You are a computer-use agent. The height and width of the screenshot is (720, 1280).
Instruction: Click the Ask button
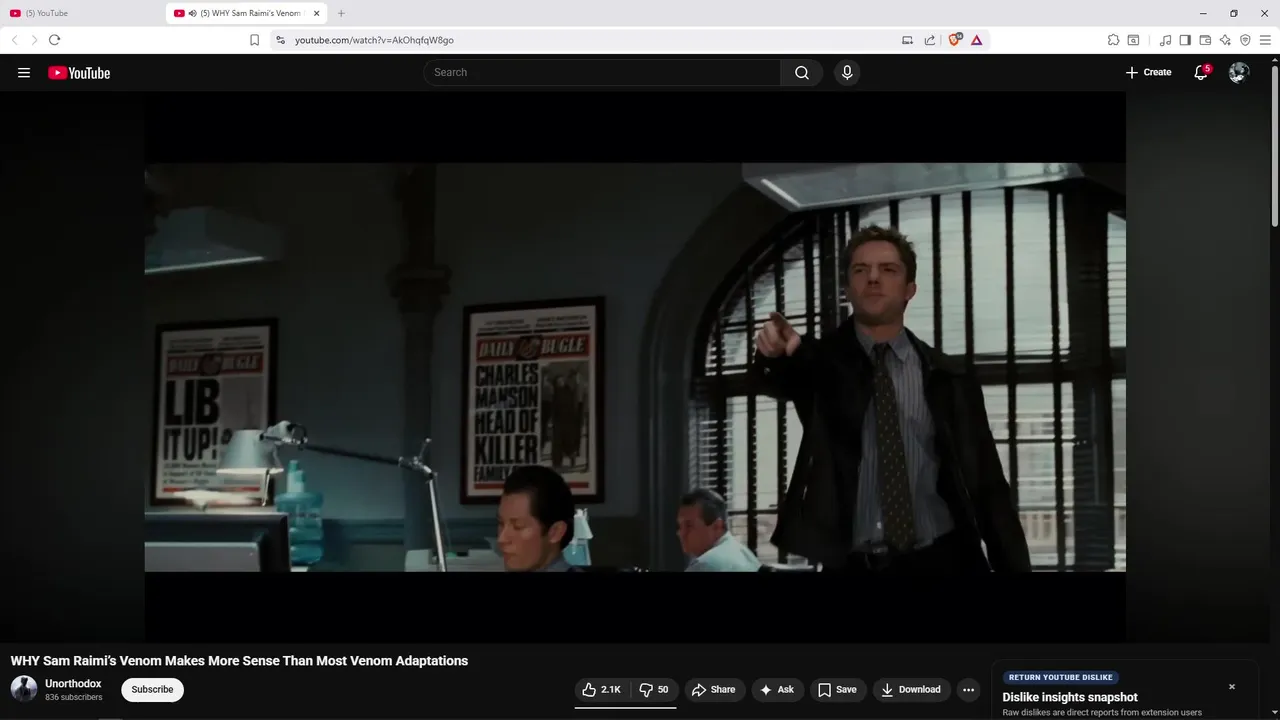coord(777,689)
